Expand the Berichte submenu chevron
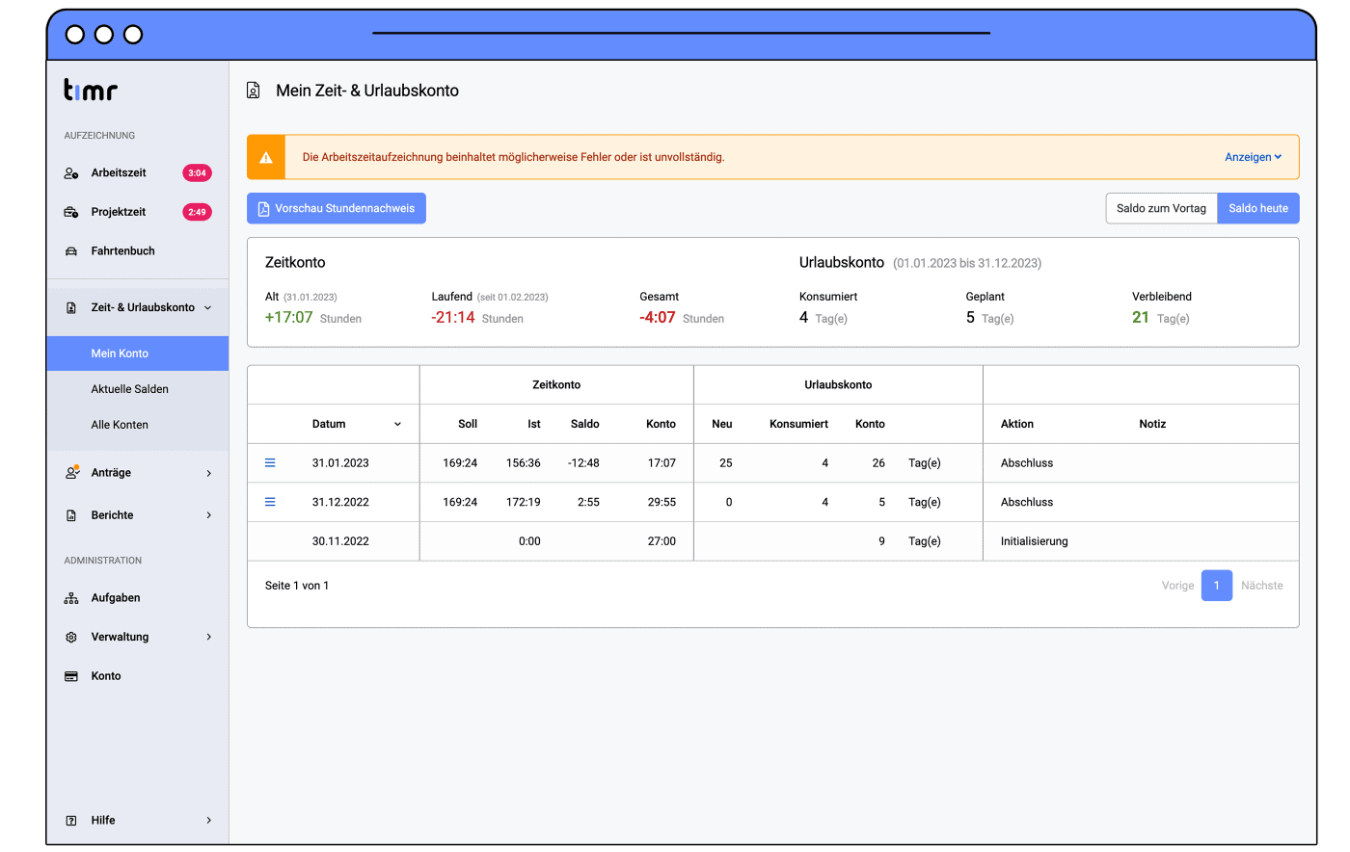The image size is (1350, 852). [208, 516]
